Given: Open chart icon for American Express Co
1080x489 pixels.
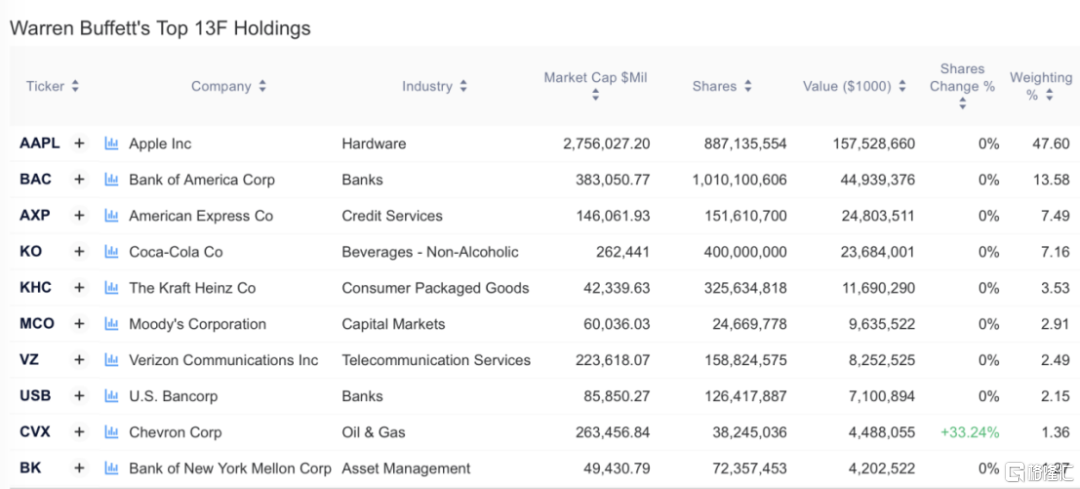Looking at the screenshot, I should [x=111, y=216].
